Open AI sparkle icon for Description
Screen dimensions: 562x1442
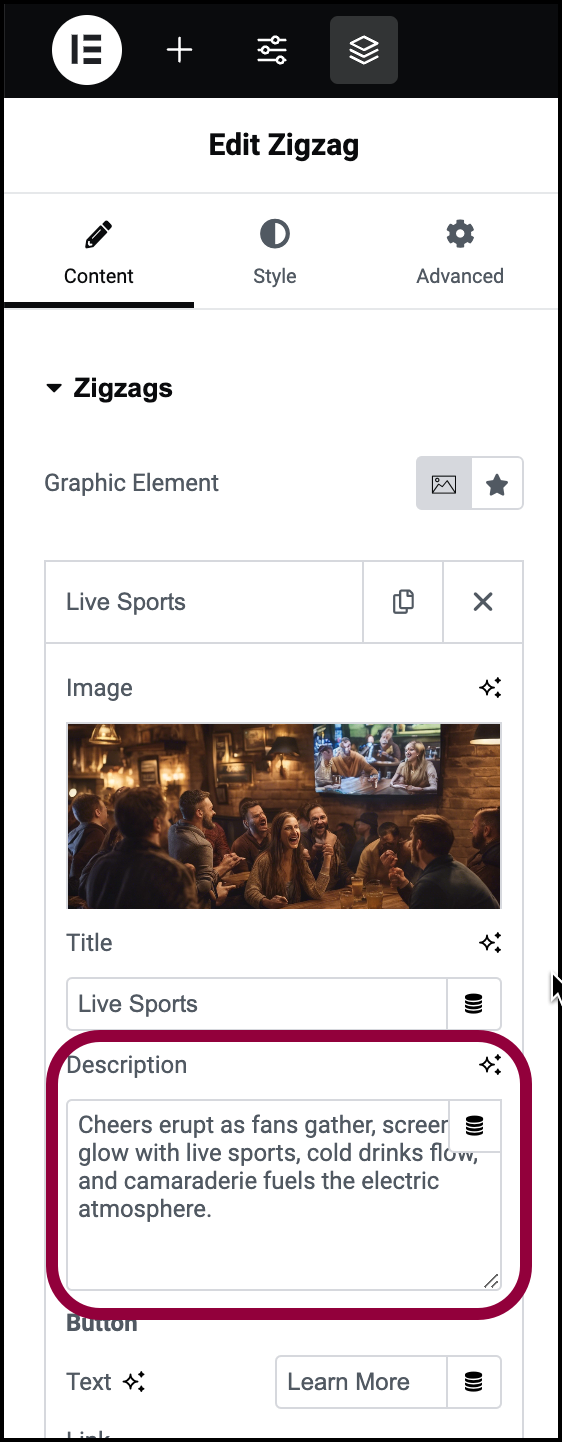(490, 1065)
